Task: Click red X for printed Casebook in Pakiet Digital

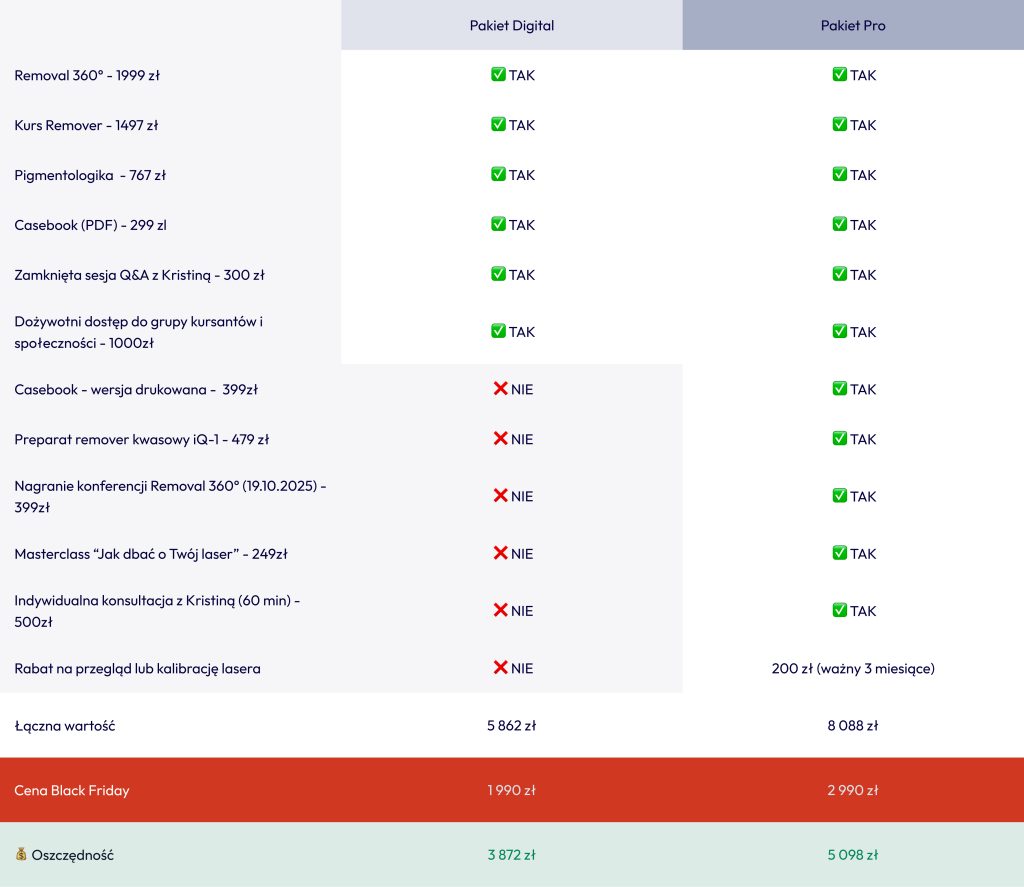Action: 500,389
